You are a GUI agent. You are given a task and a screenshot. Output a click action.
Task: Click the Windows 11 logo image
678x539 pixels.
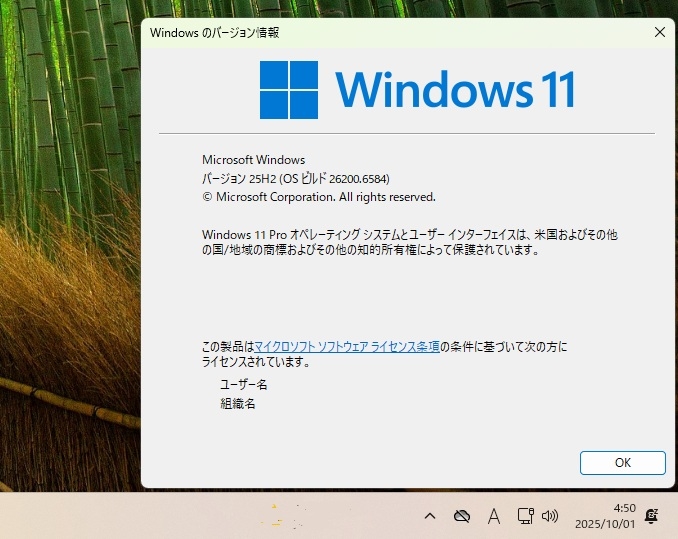point(417,90)
